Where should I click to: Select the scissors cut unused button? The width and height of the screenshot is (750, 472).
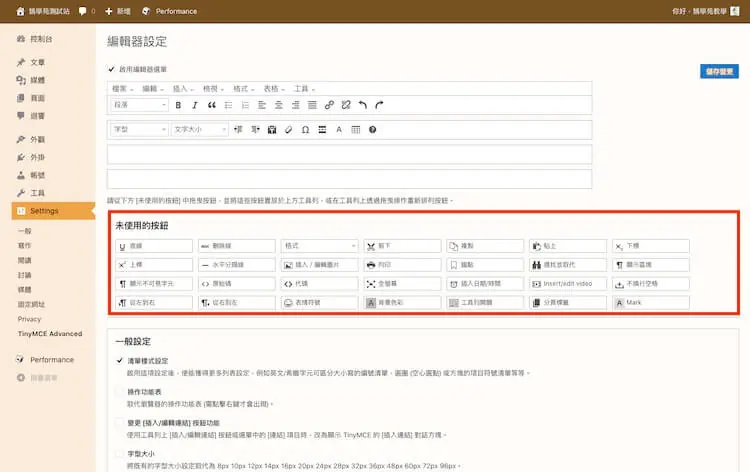tap(402, 246)
